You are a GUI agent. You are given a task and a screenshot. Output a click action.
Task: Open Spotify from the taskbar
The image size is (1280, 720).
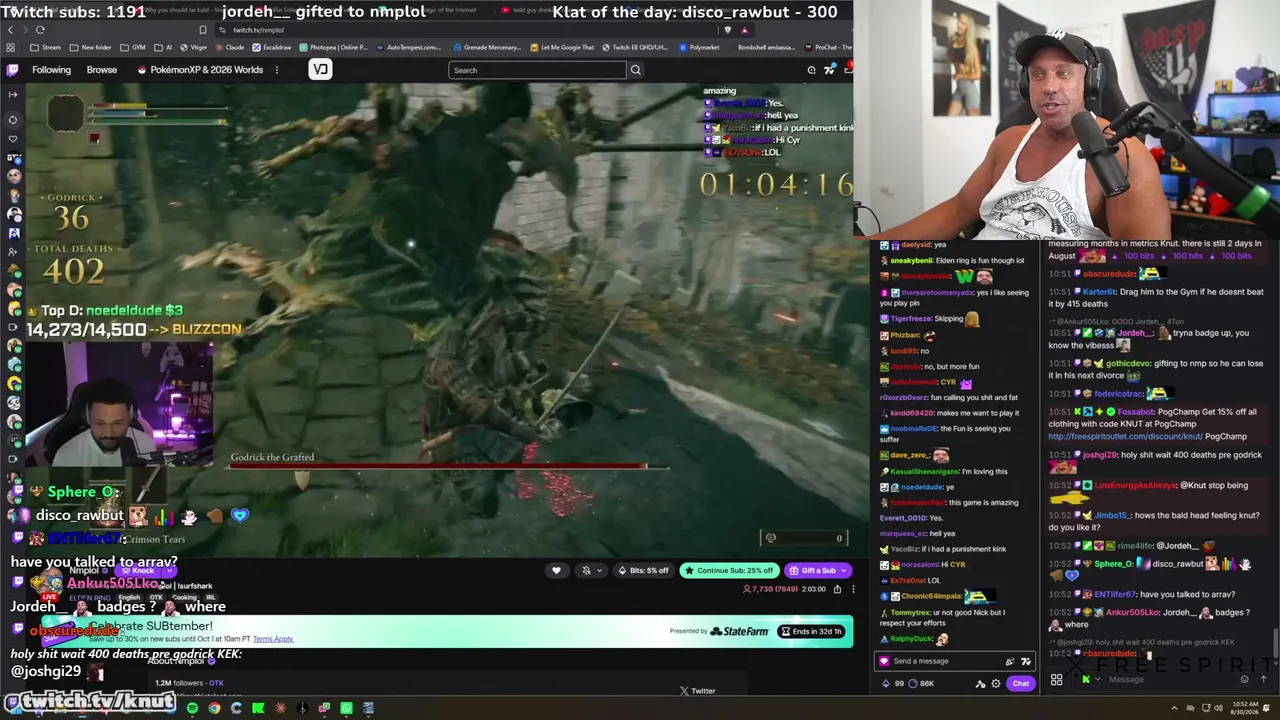tap(192, 708)
